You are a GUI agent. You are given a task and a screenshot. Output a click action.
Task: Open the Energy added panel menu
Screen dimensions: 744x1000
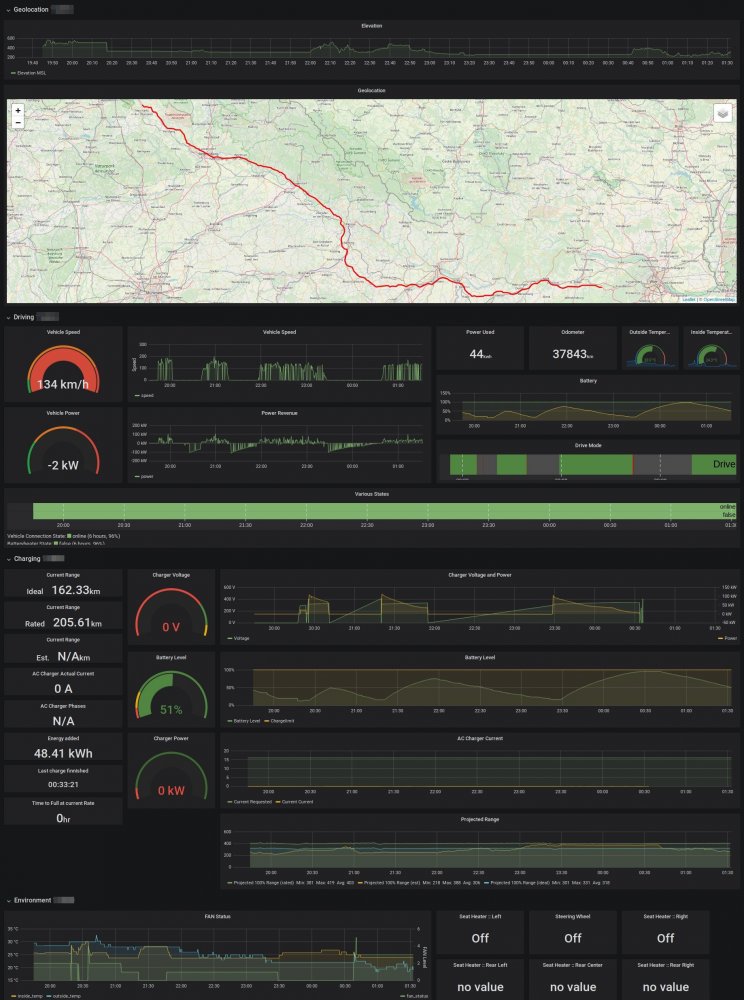pos(63,739)
